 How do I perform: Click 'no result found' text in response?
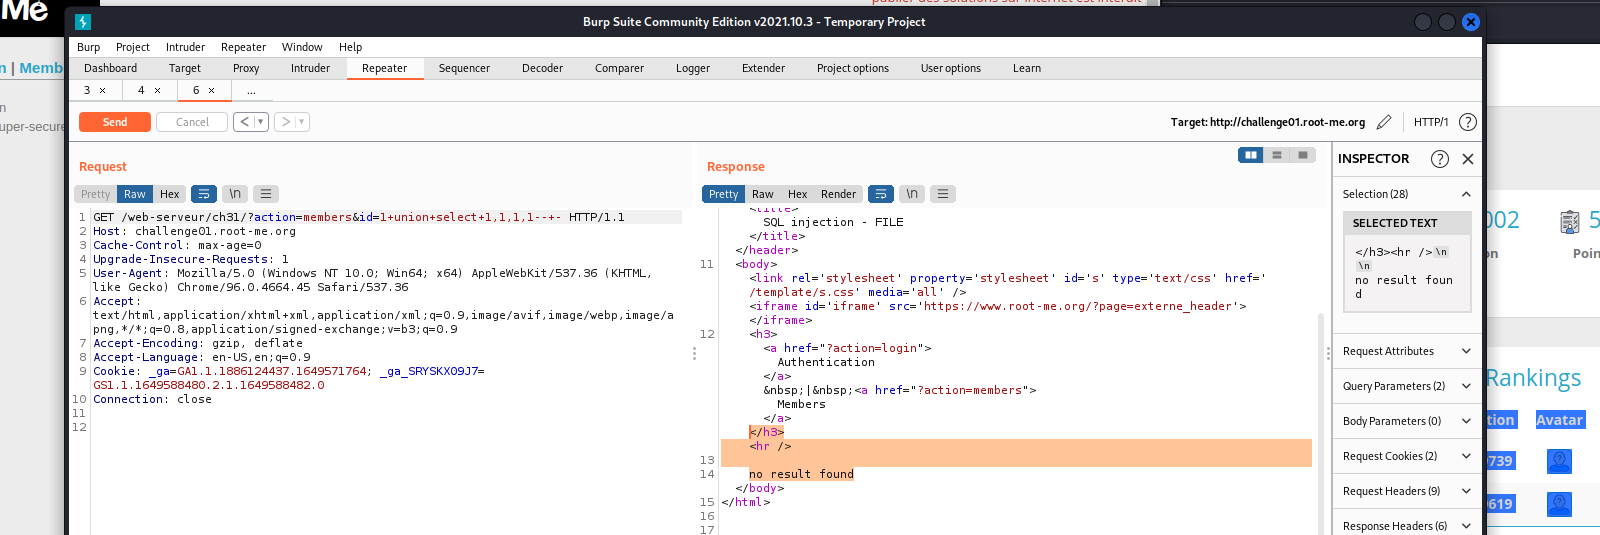coord(801,474)
